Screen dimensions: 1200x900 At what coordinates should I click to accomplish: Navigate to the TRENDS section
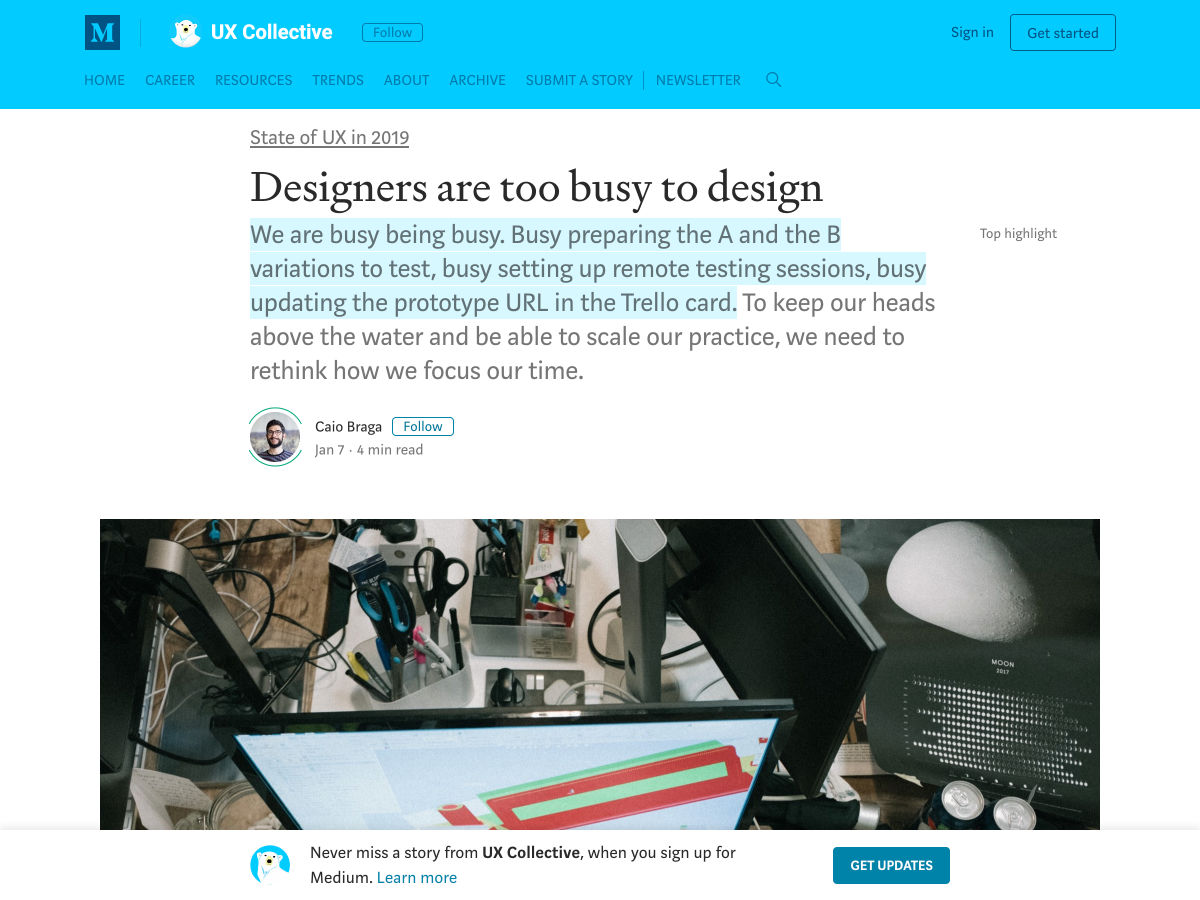(338, 80)
